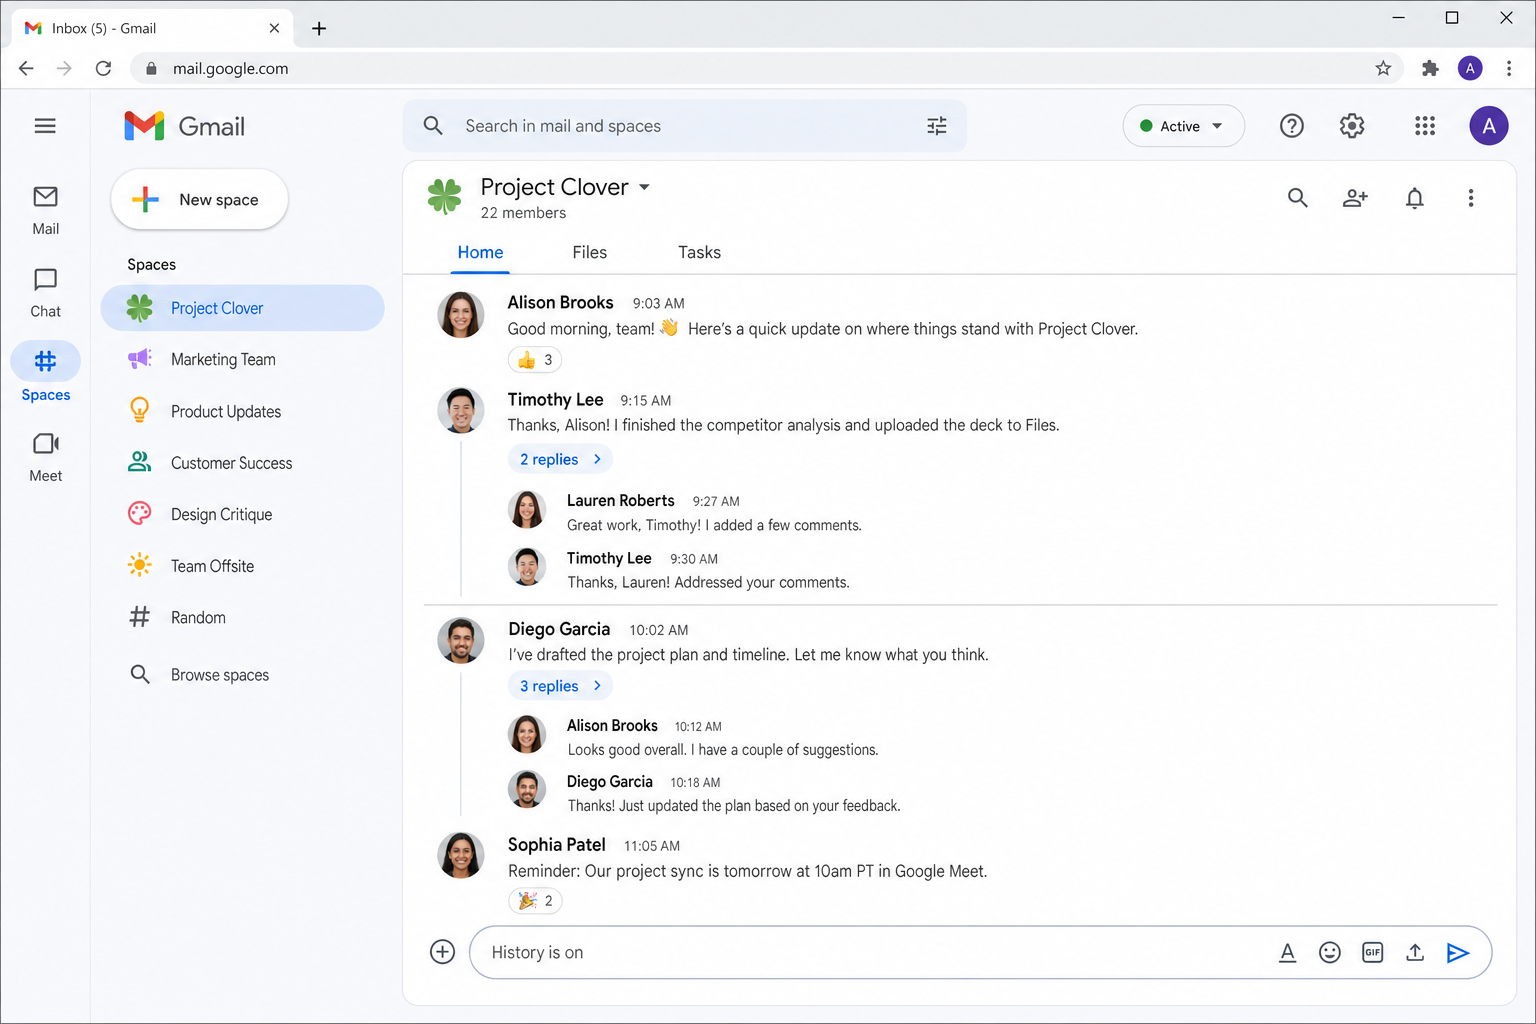Open text formatting options in compose
1536x1024 pixels.
[1287, 953]
